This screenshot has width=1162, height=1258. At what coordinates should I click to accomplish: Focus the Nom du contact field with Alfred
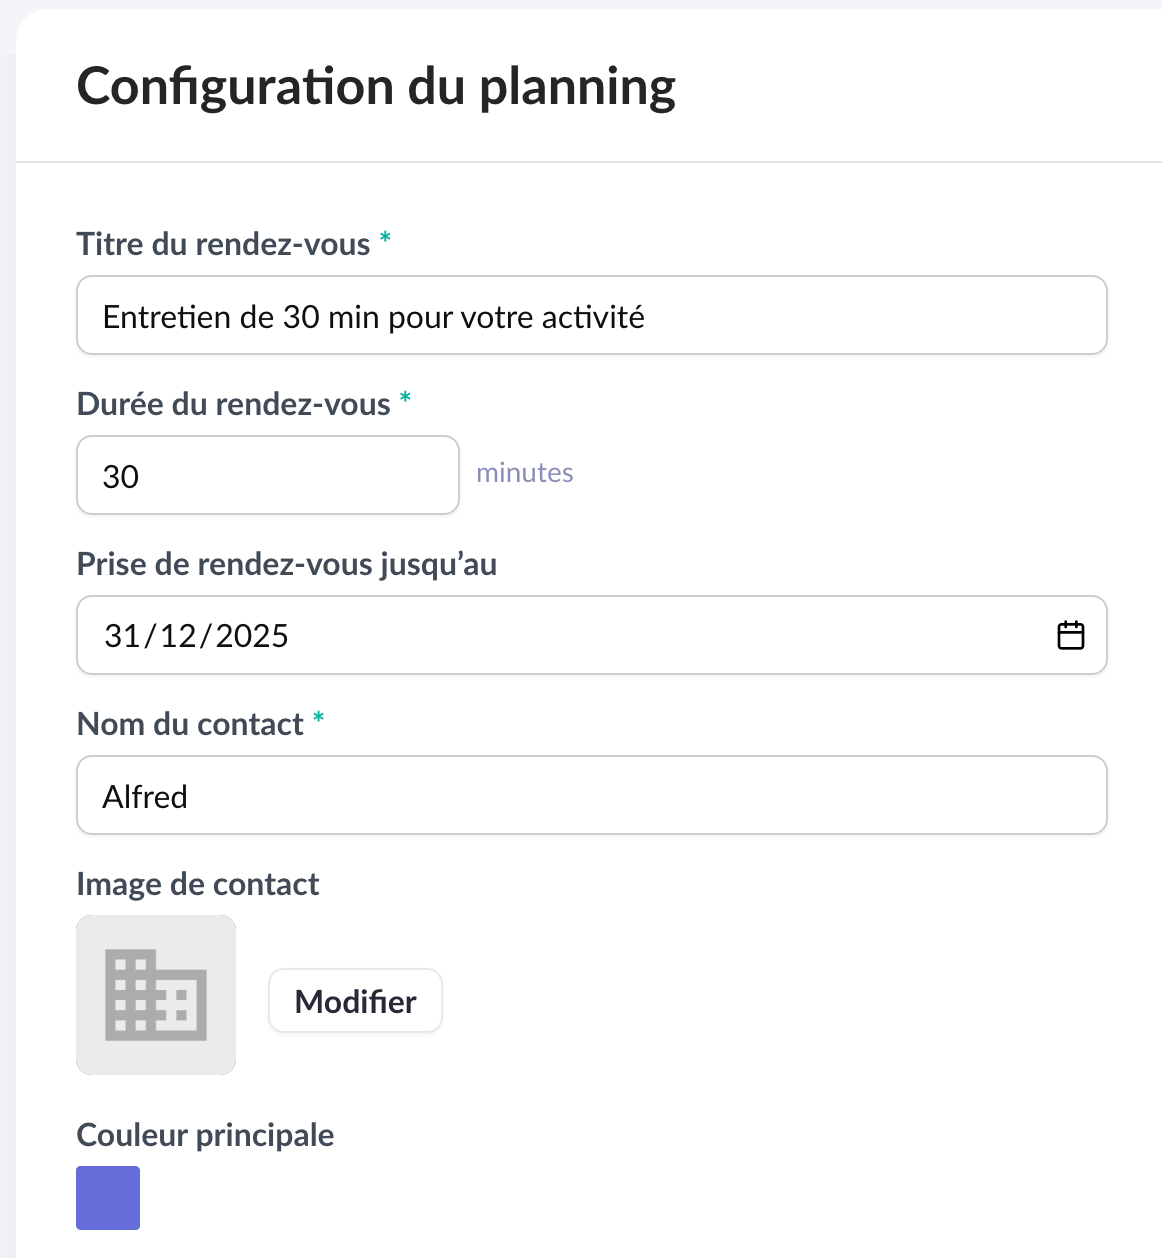click(591, 796)
